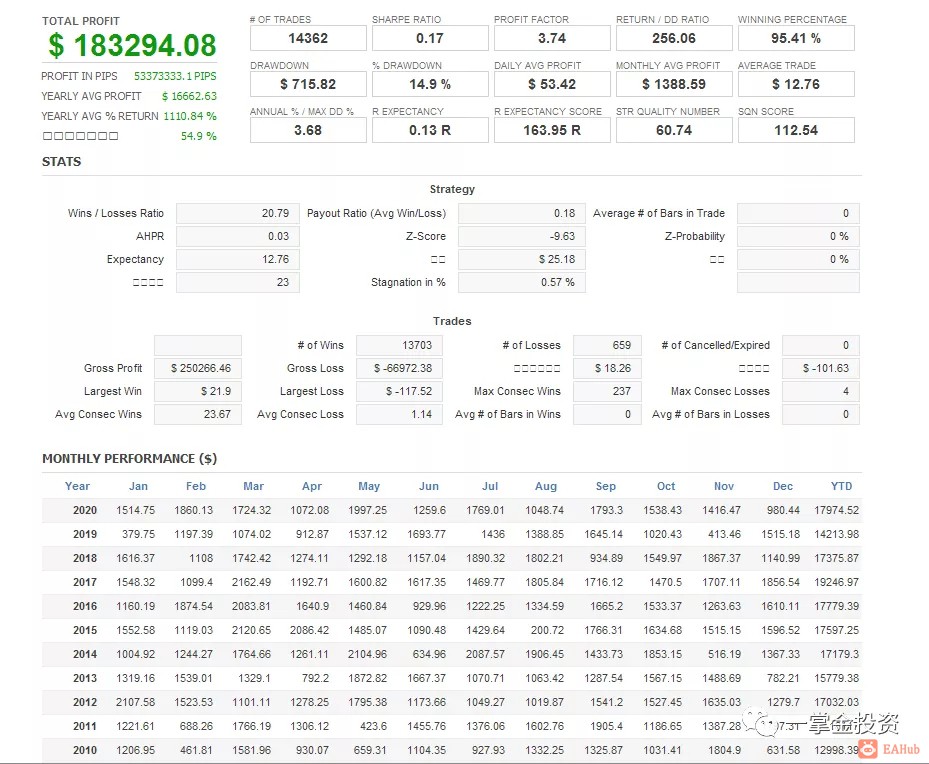
Task: Select the Payout Ratio field 0.18
Action: click(522, 213)
